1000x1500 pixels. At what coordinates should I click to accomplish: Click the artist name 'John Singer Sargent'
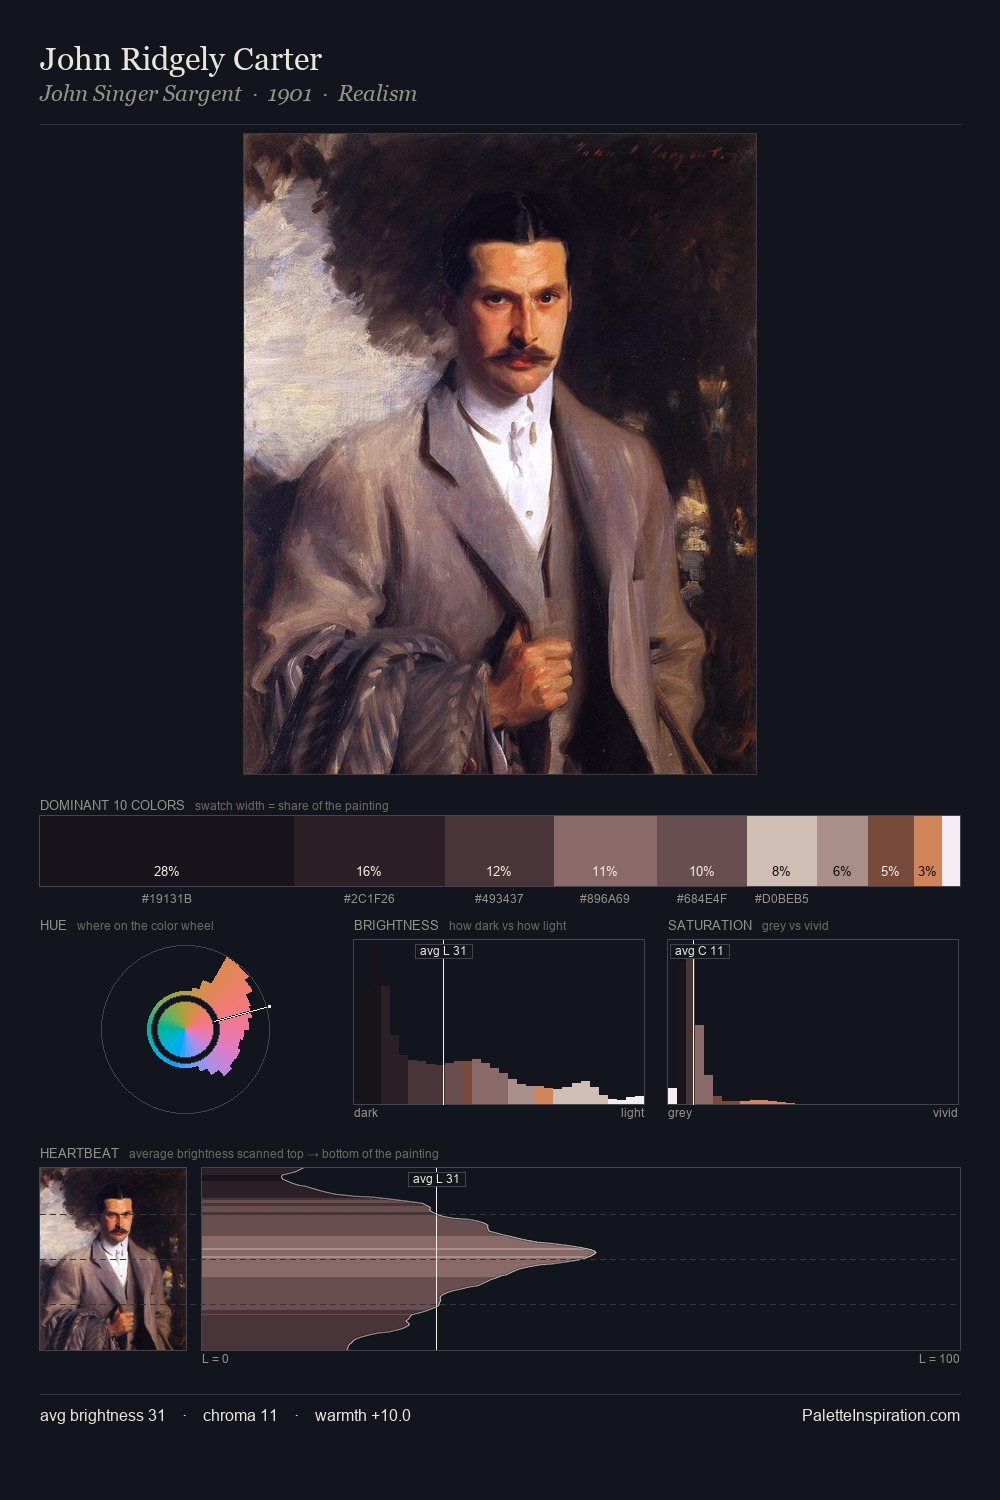point(140,94)
